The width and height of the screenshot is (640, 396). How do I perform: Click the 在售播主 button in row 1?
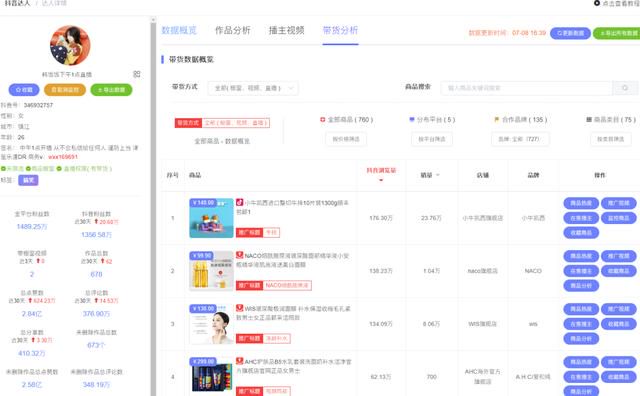click(581, 218)
